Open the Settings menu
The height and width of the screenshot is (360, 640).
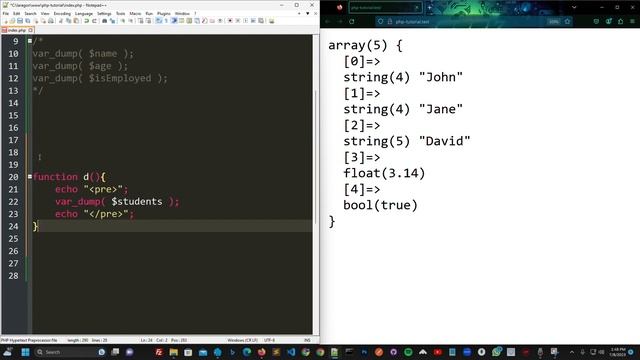click(104, 13)
